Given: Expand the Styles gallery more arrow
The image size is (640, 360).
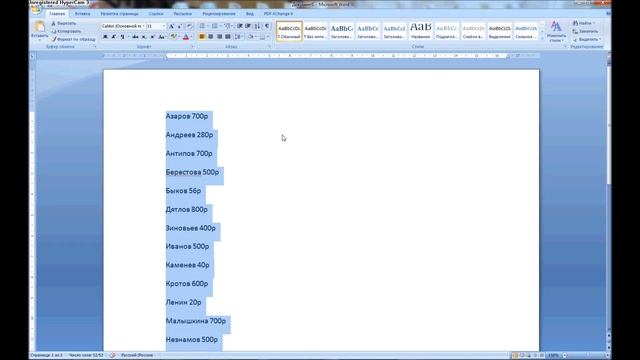Looking at the screenshot, I should click(542, 38).
